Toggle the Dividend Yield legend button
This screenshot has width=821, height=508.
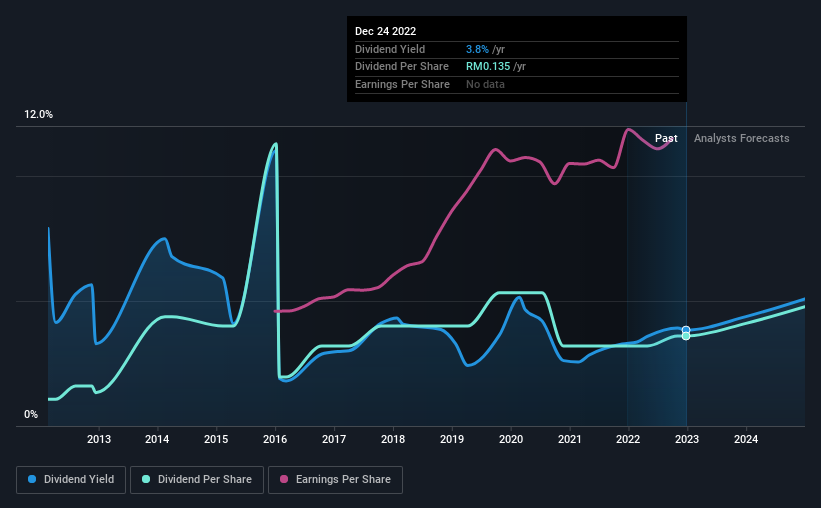coord(71,480)
